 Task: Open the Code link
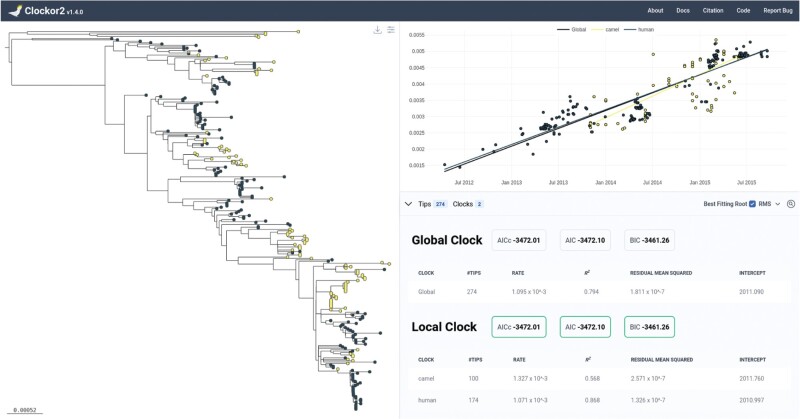[743, 11]
